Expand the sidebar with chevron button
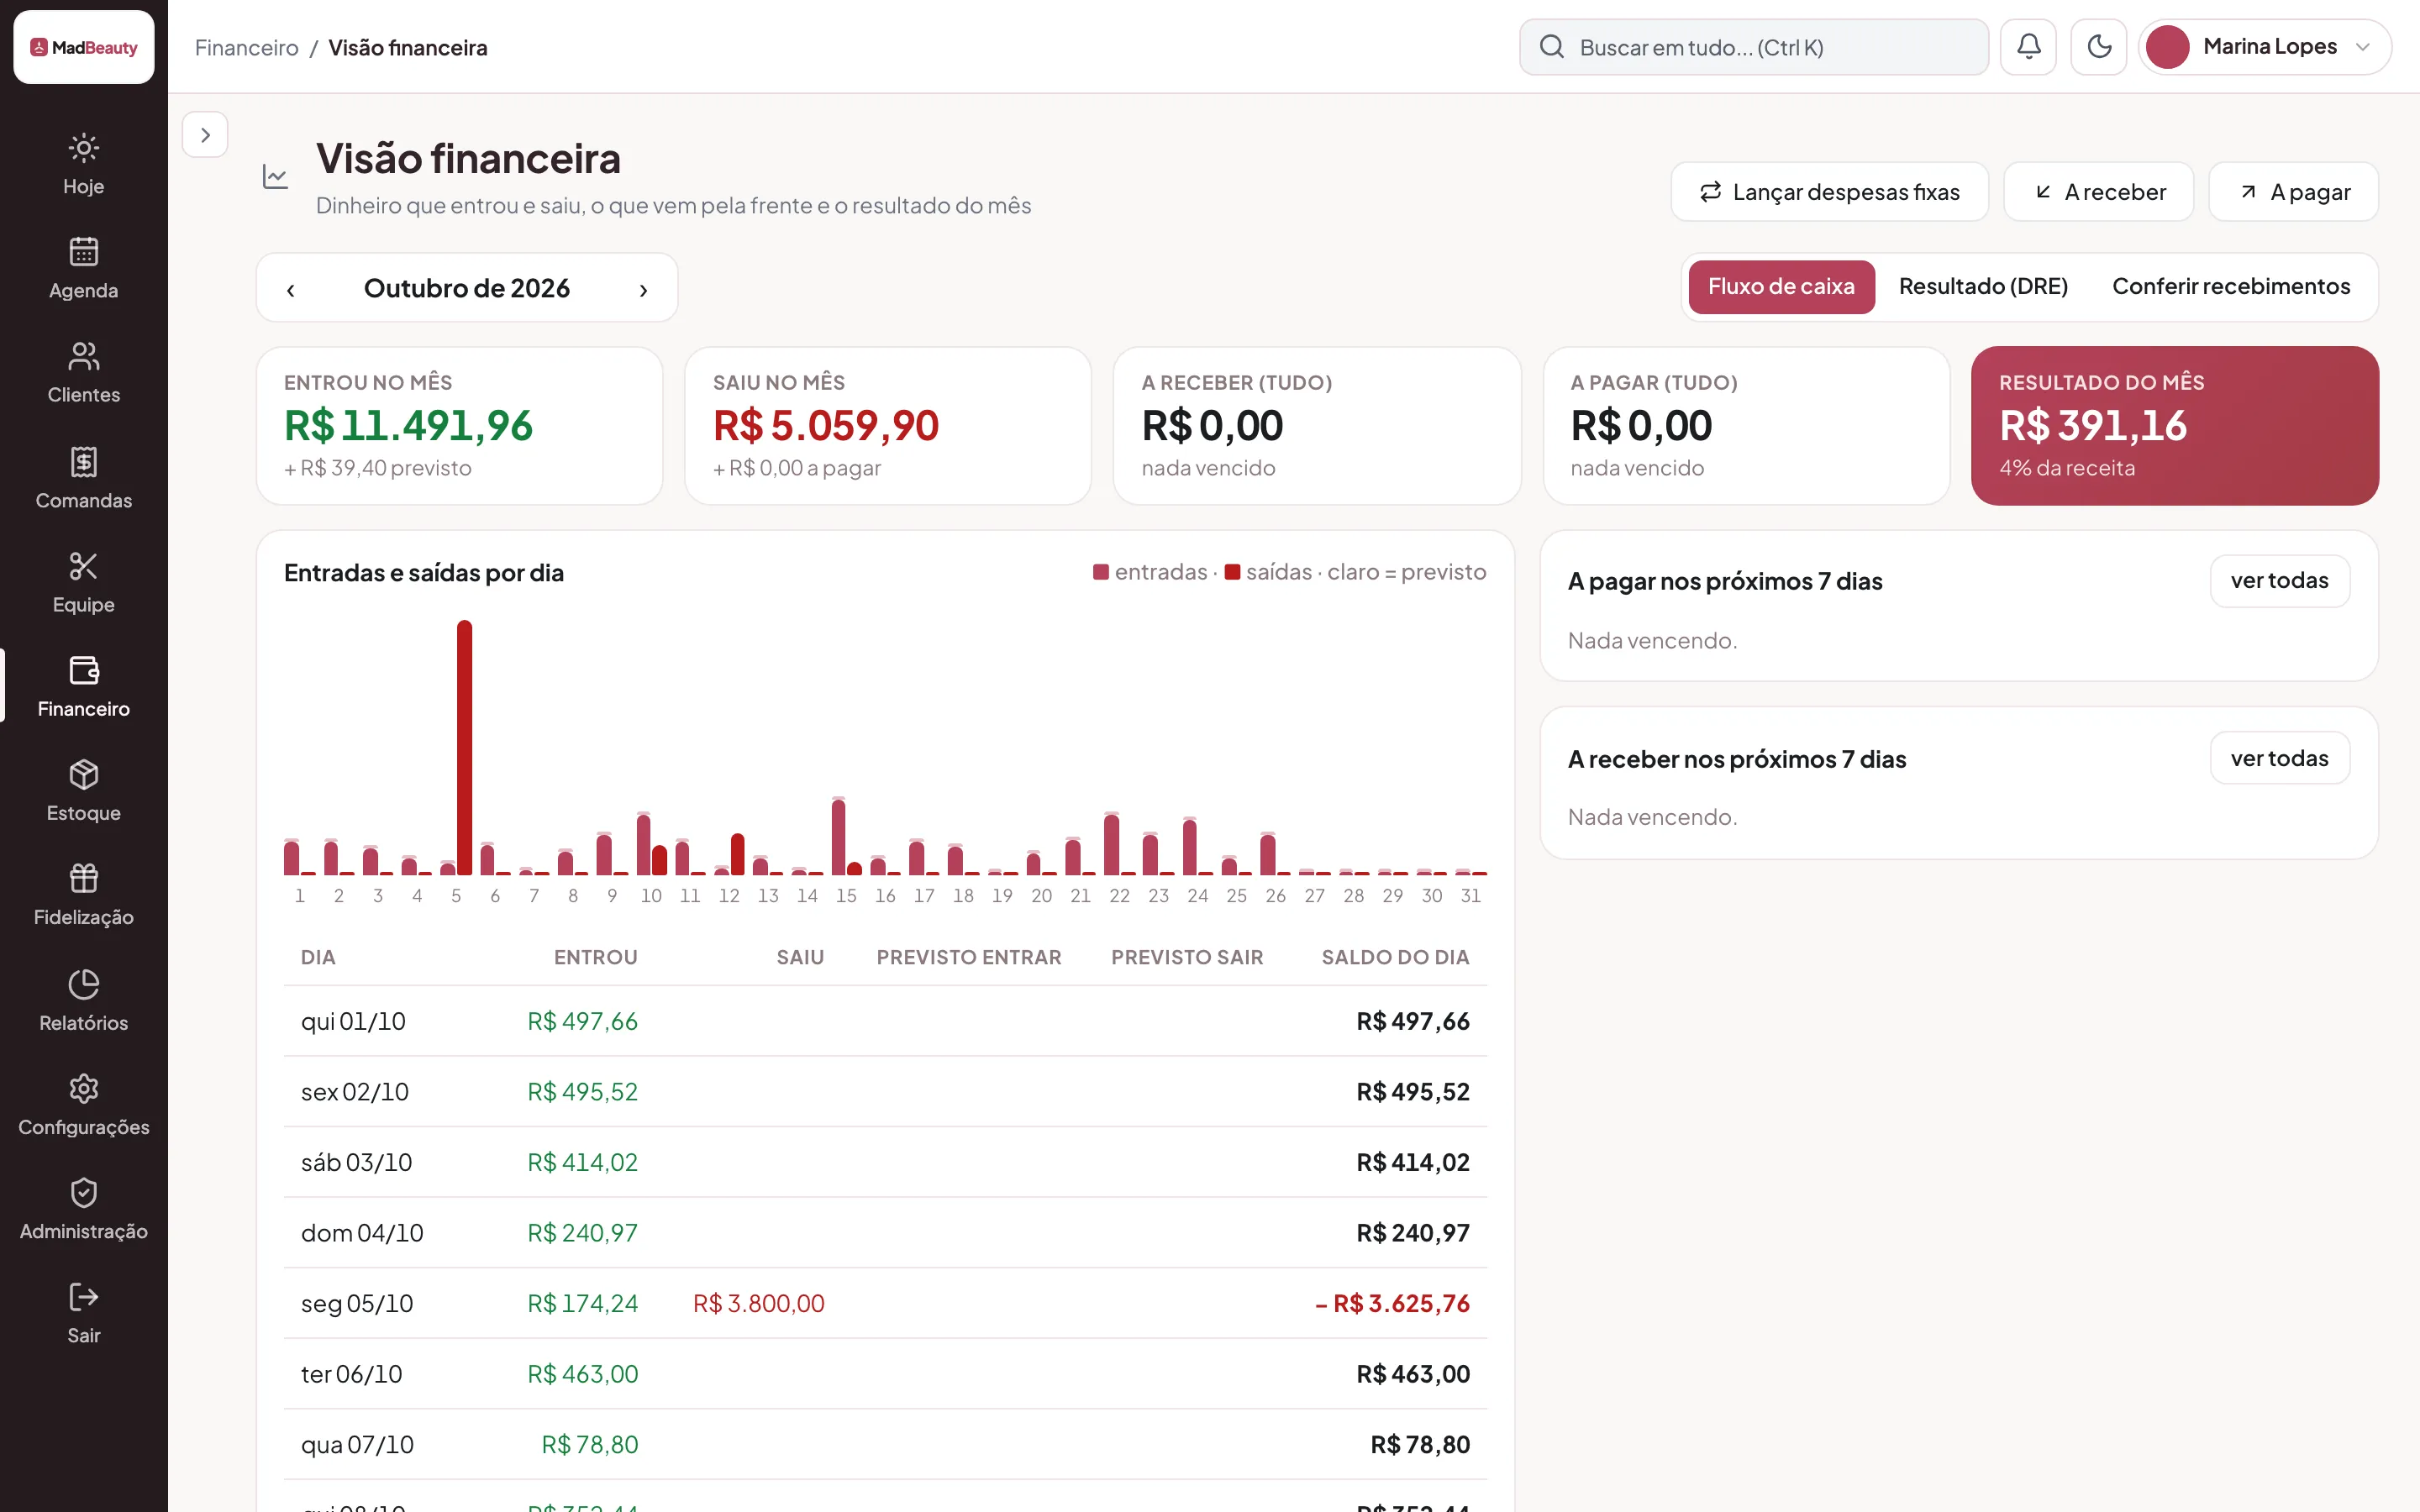2420x1512 pixels. click(x=205, y=135)
